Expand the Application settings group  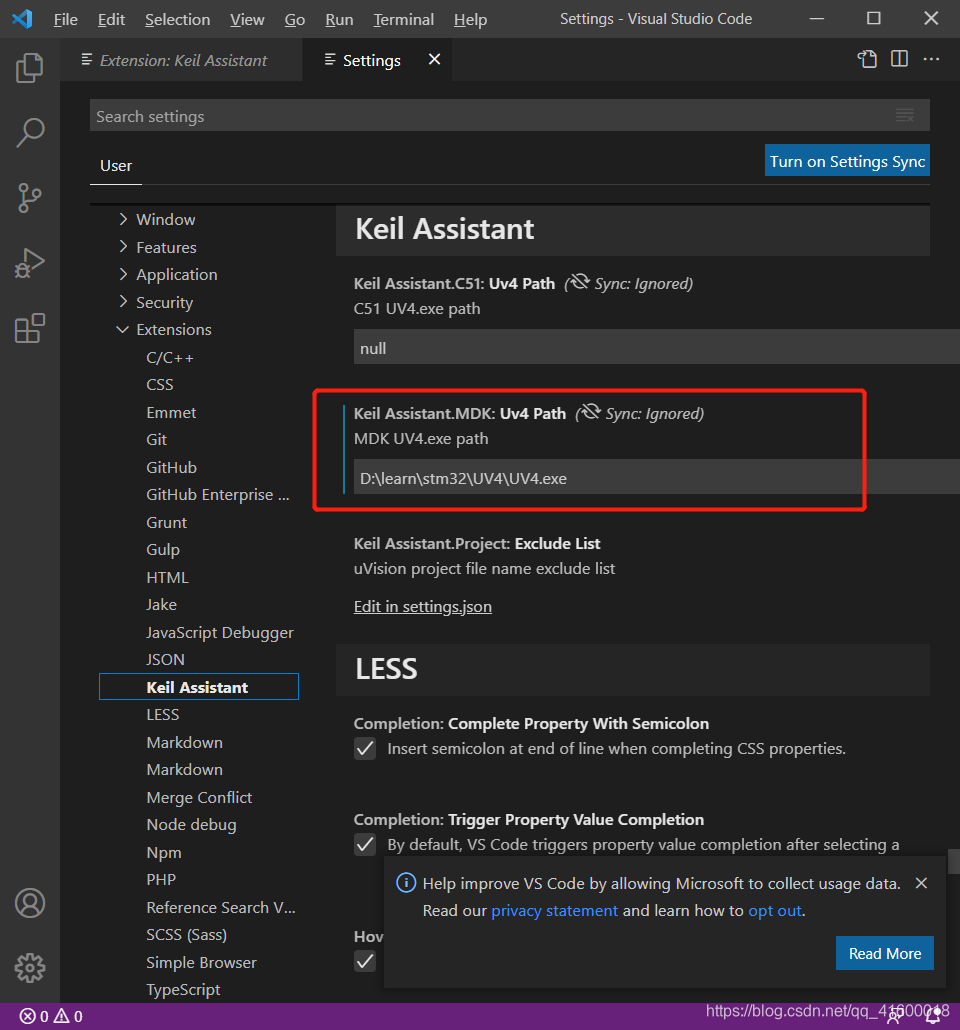tap(123, 274)
